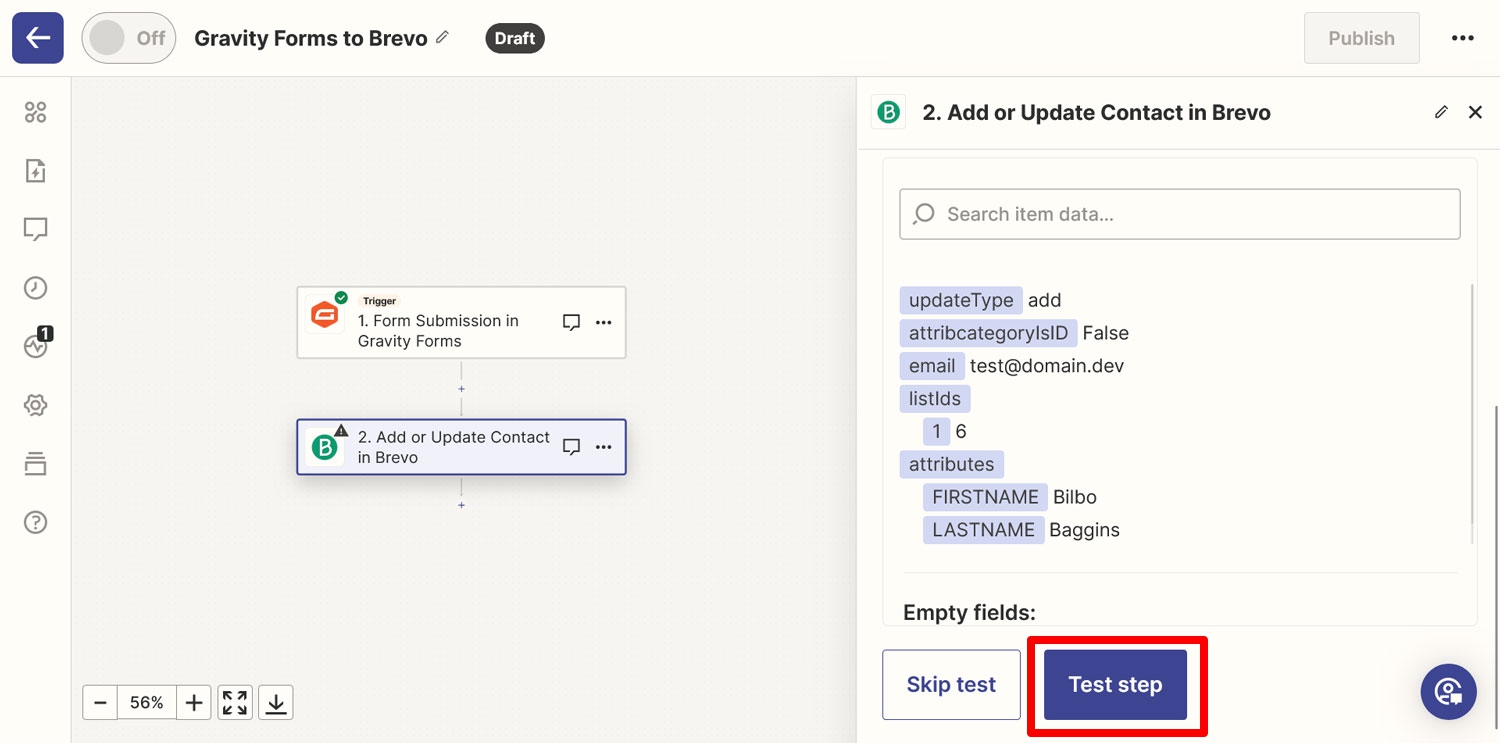Select the Gravity Forms trigger step
The width and height of the screenshot is (1500, 743).
point(461,323)
